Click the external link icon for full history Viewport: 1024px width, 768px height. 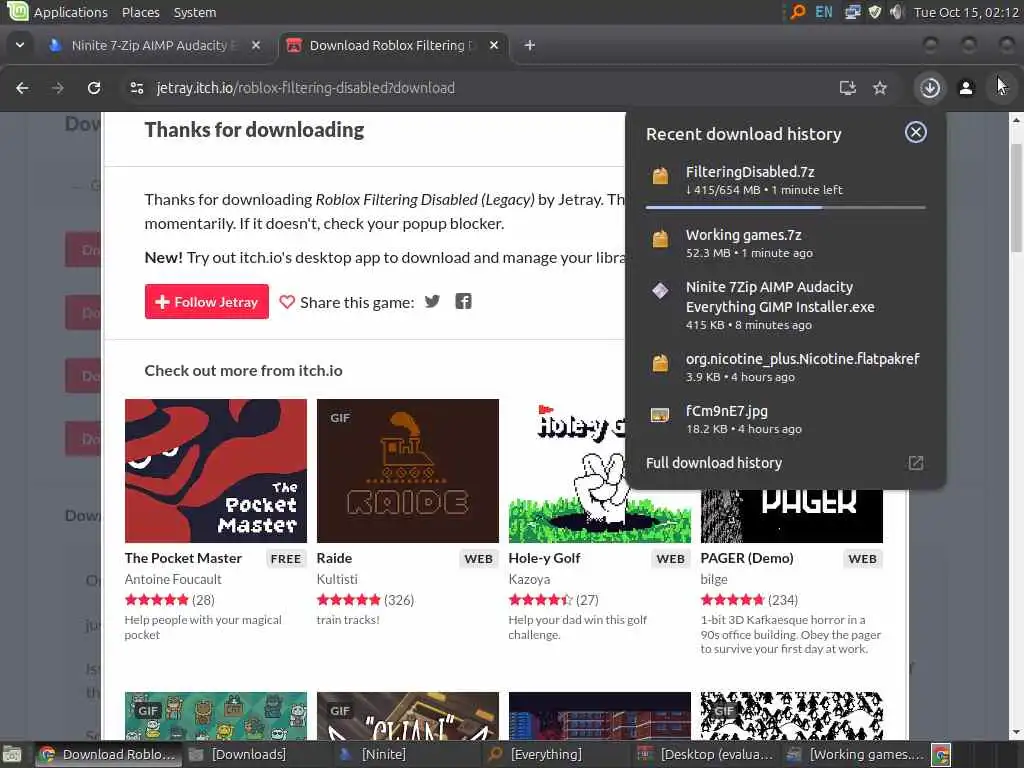(916, 463)
